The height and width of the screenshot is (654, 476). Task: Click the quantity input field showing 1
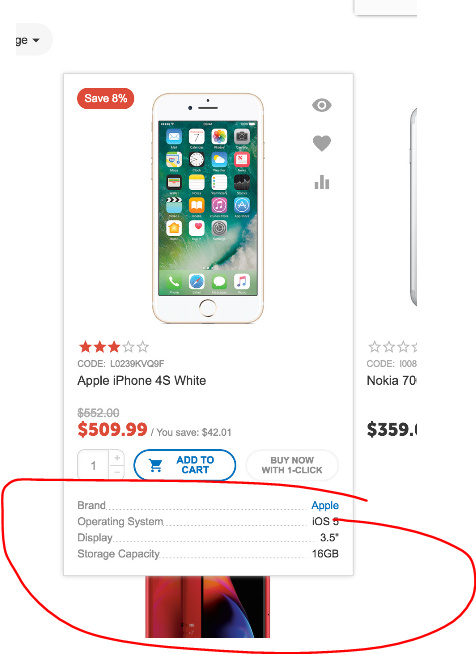pyautogui.click(x=93, y=465)
